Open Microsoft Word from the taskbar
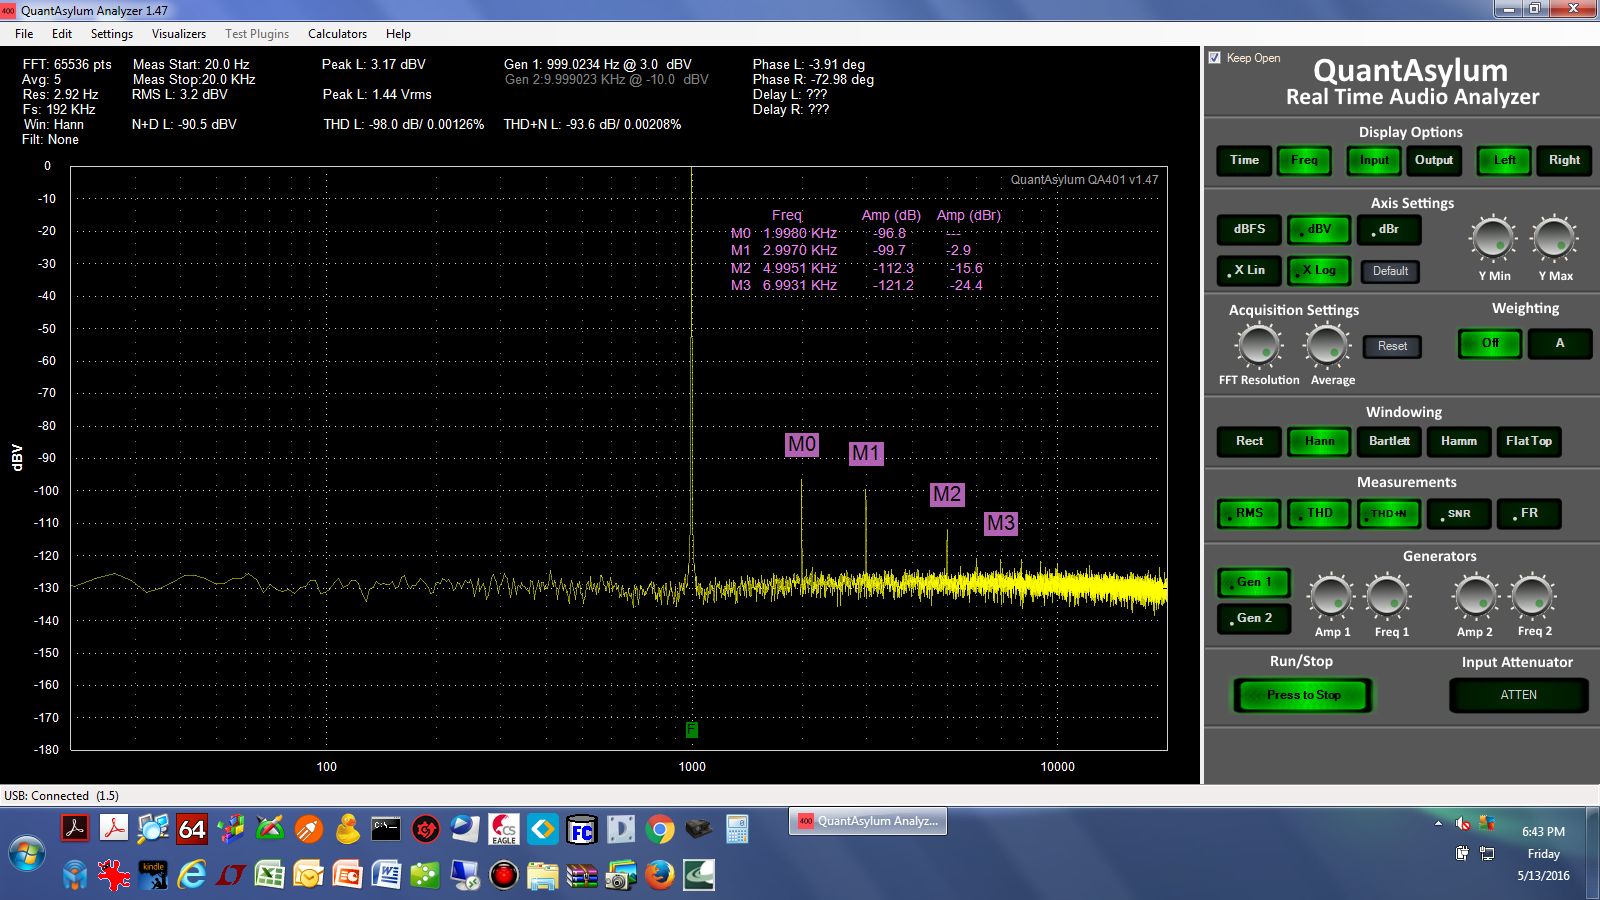 [386, 876]
